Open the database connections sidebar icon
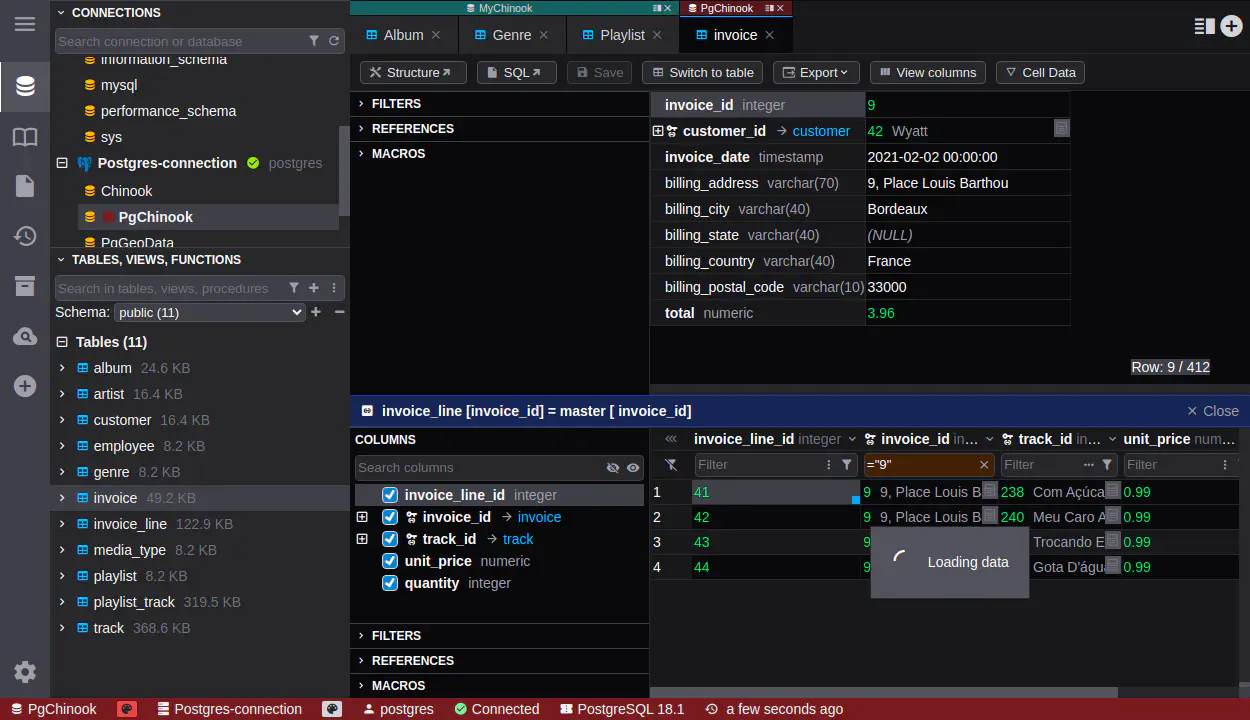 click(x=25, y=86)
